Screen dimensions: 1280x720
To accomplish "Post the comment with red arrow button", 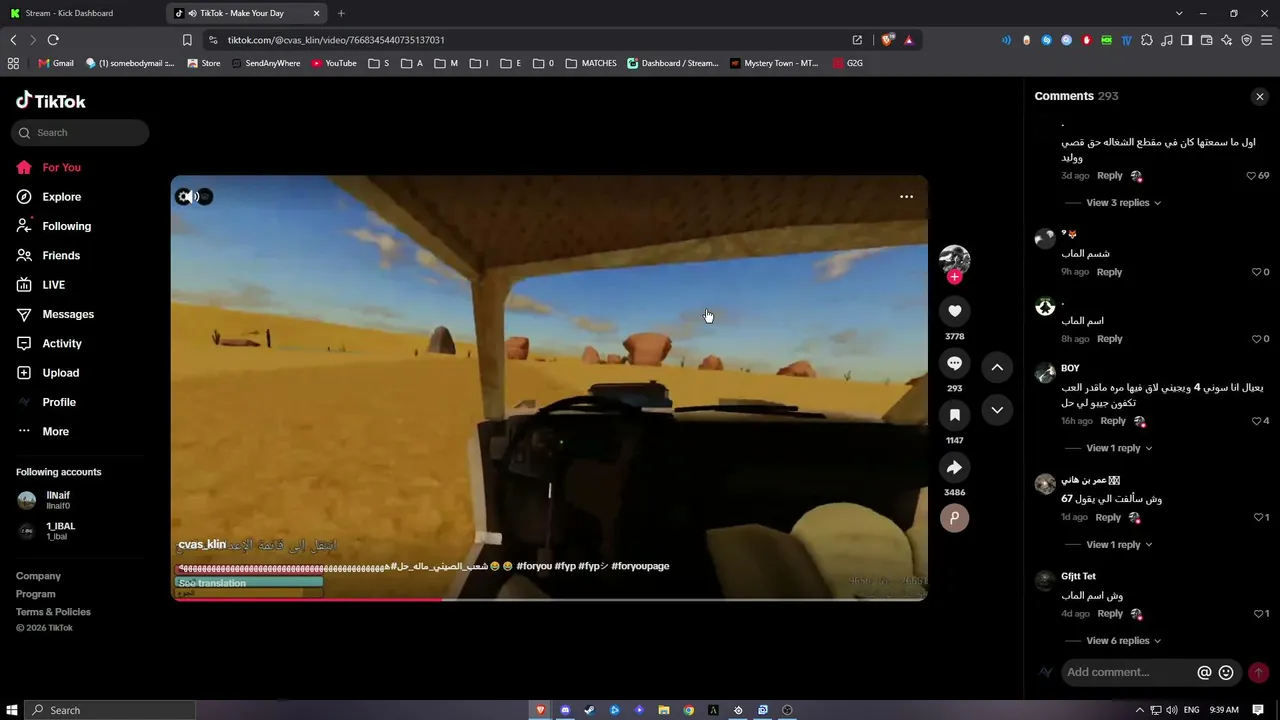I will tap(1258, 673).
